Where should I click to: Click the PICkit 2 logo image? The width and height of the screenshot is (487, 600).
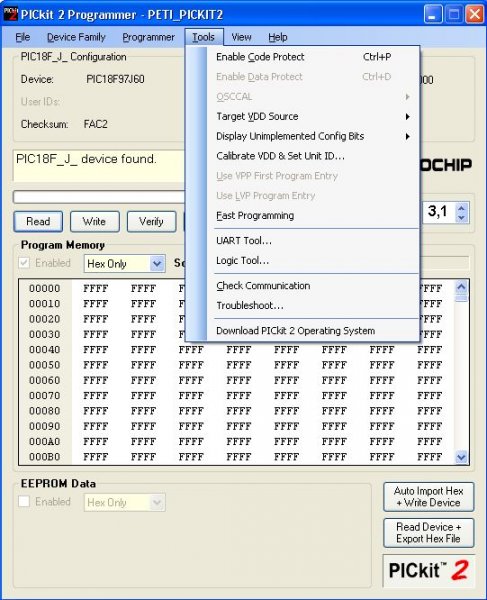tap(428, 571)
